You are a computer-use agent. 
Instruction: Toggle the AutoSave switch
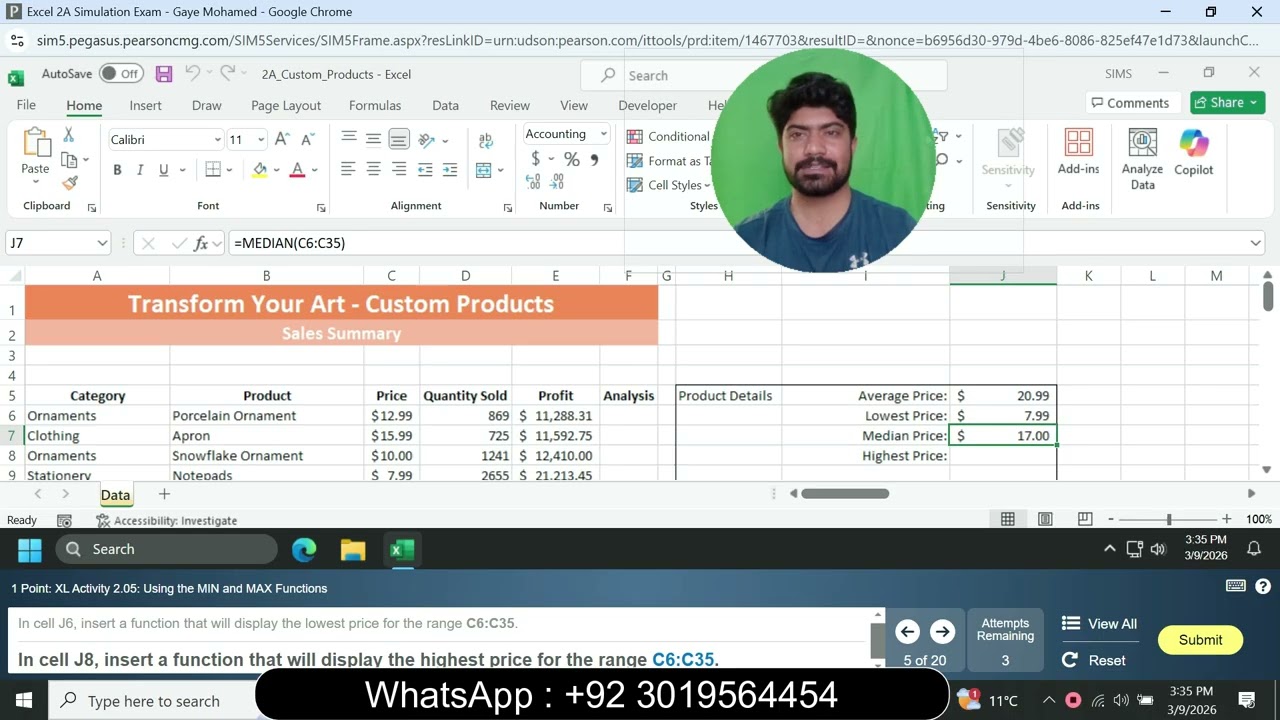tap(121, 74)
